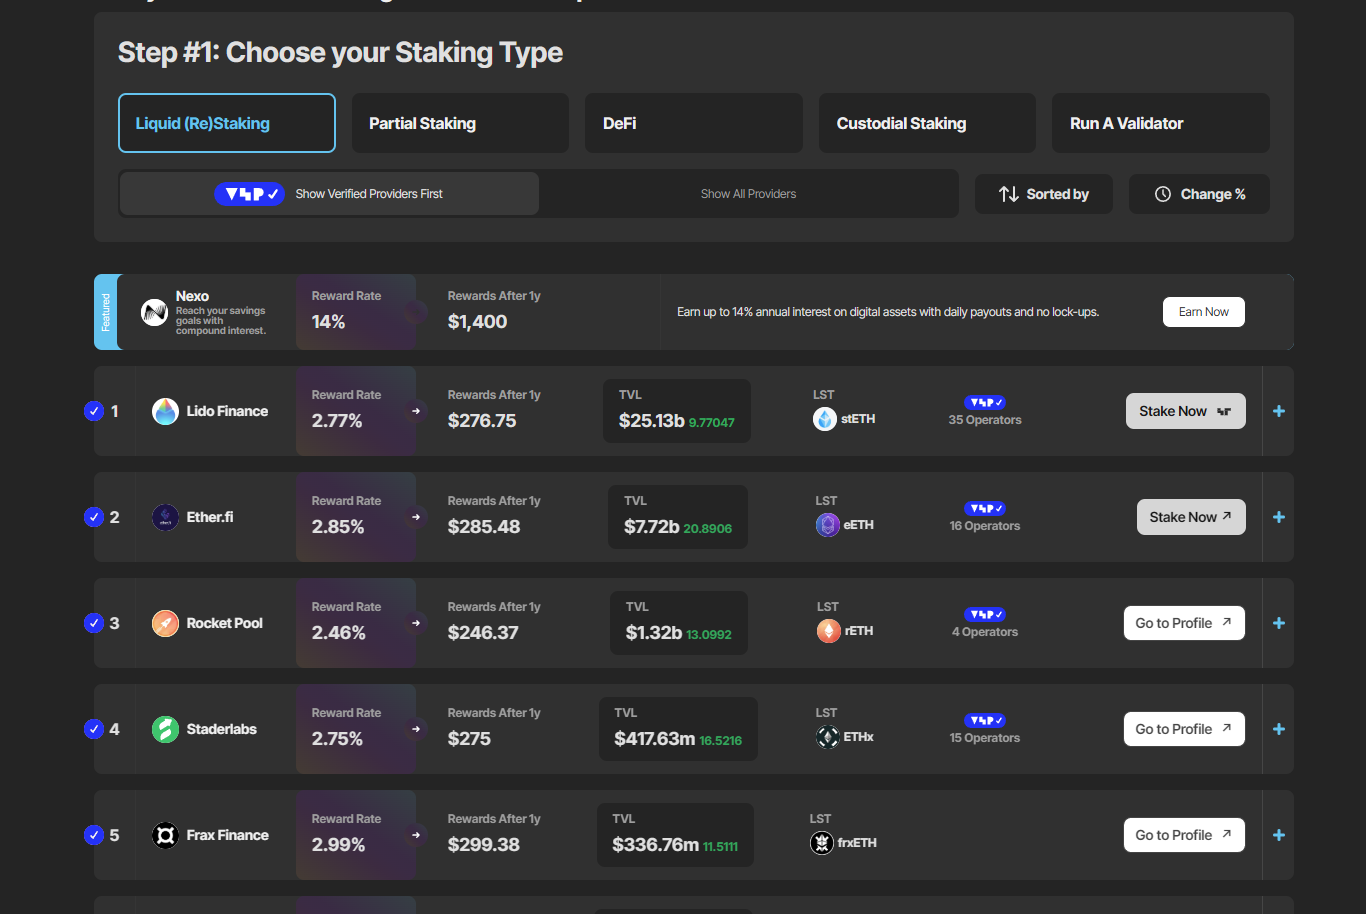The height and width of the screenshot is (914, 1366).
Task: Open the Change % dropdown
Action: click(x=1199, y=194)
